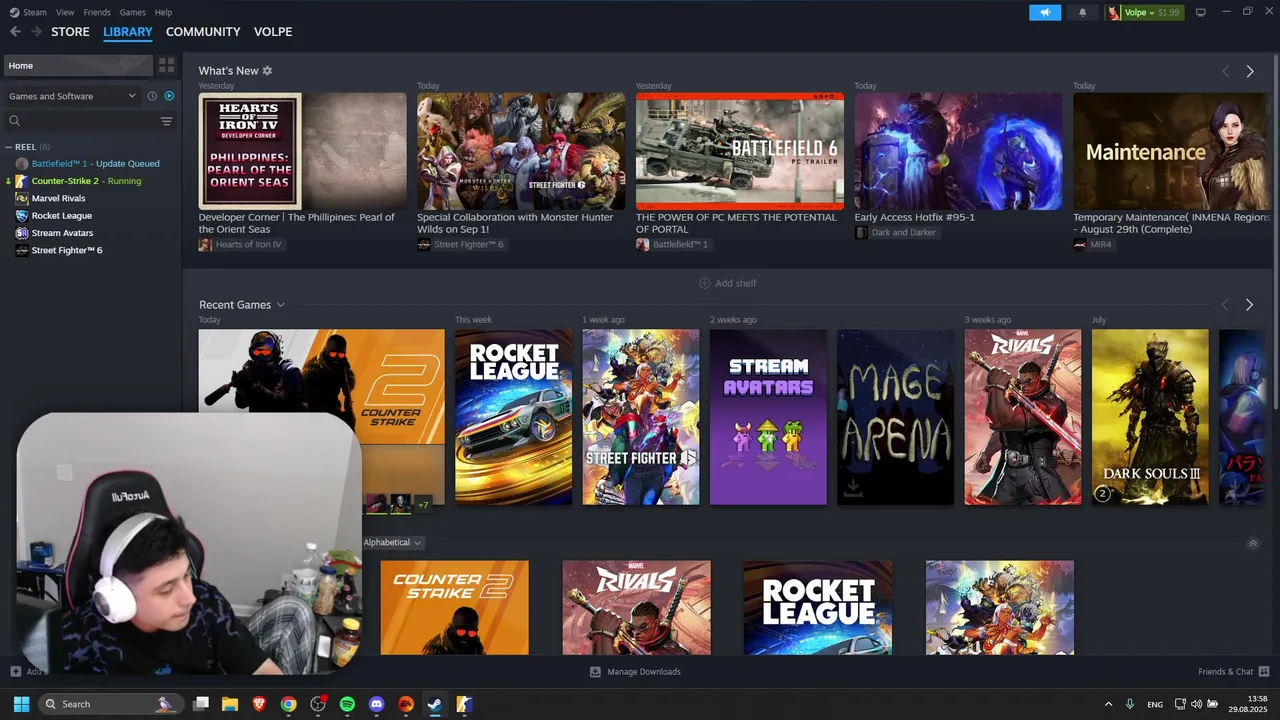This screenshot has width=1280, height=720.
Task: Open the notifications bell
Action: (1082, 12)
